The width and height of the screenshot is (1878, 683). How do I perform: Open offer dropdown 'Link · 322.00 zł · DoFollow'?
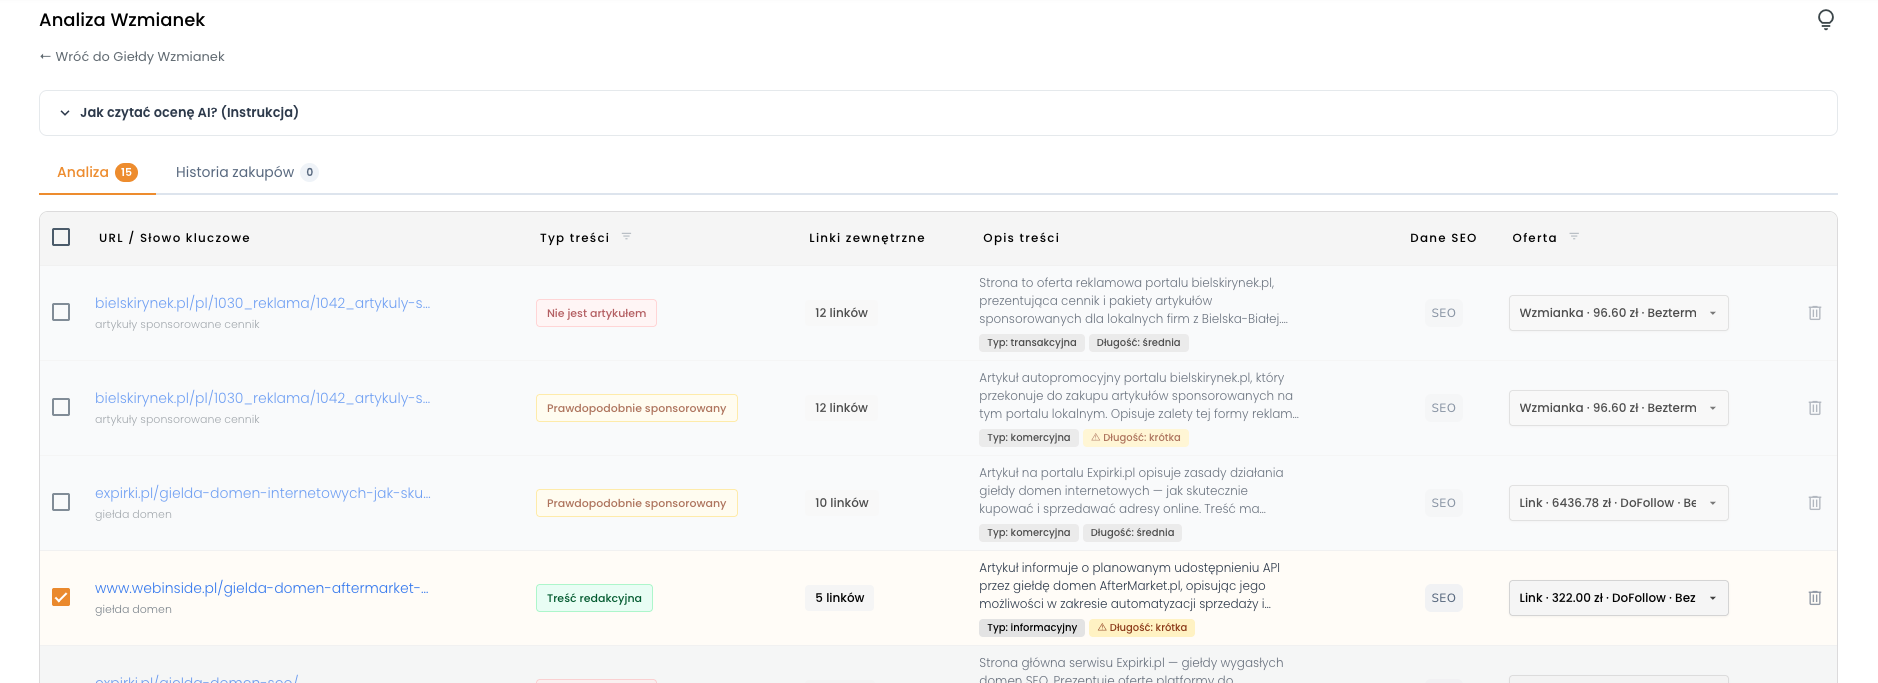pyautogui.click(x=1618, y=598)
